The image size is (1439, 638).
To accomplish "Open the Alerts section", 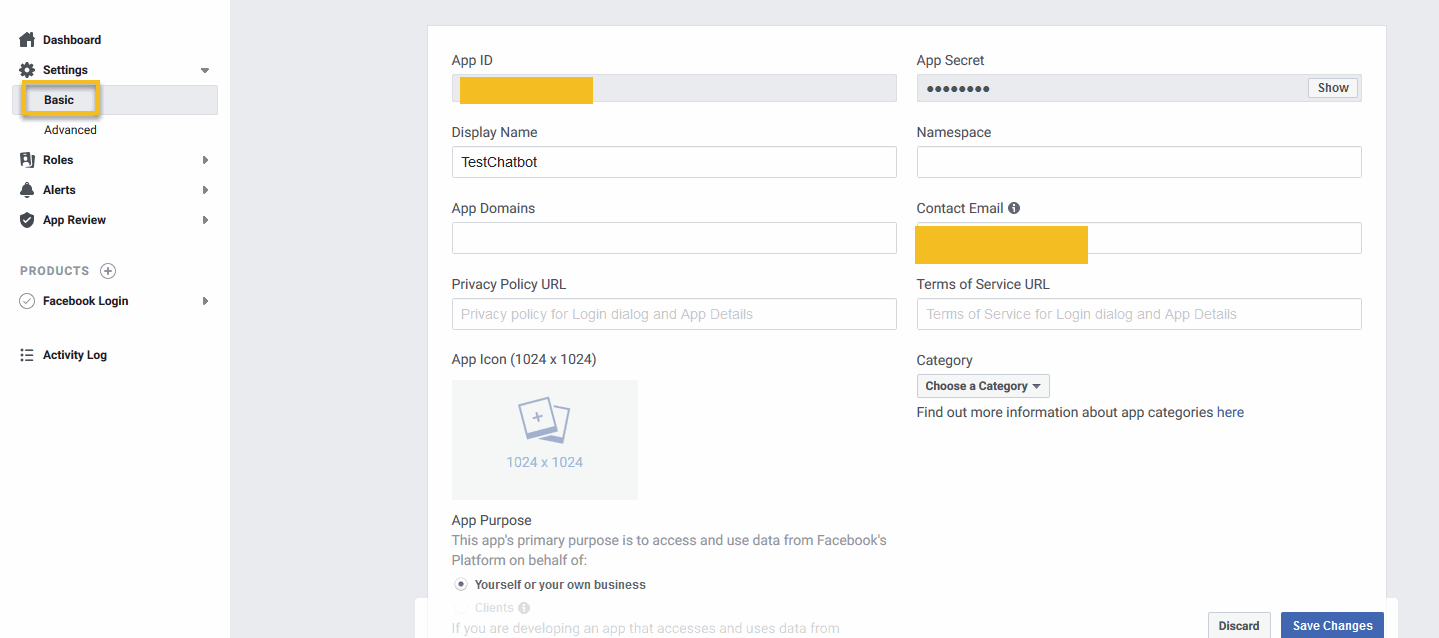I will tap(59, 190).
